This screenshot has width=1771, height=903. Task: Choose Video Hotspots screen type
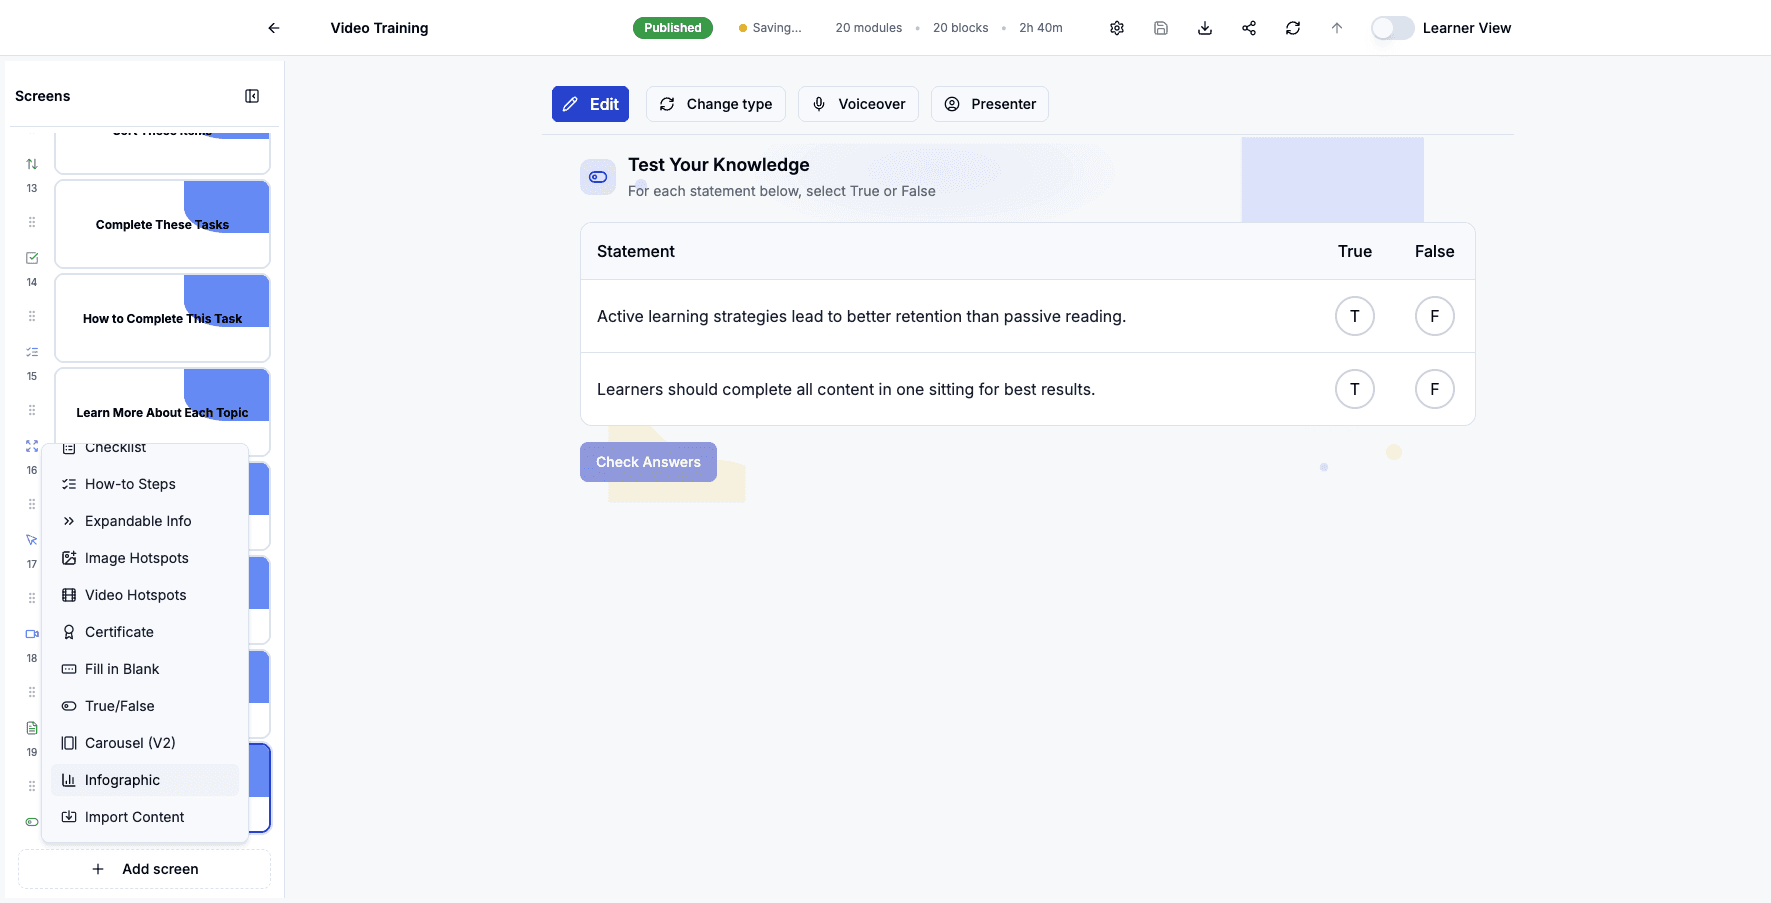click(145, 595)
